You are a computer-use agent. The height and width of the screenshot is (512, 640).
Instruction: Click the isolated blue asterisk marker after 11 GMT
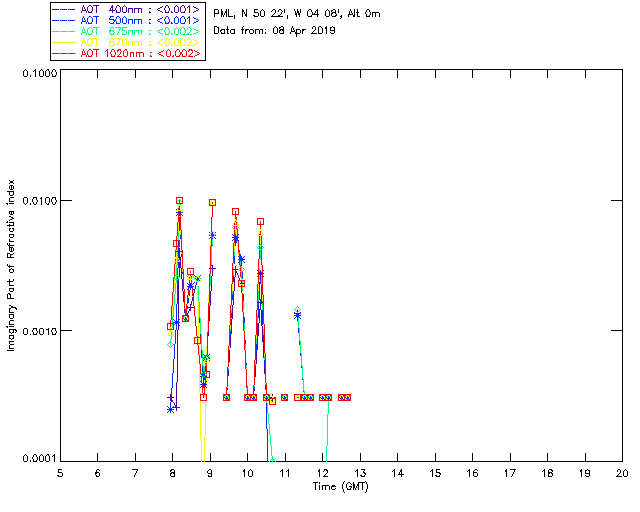(298, 315)
